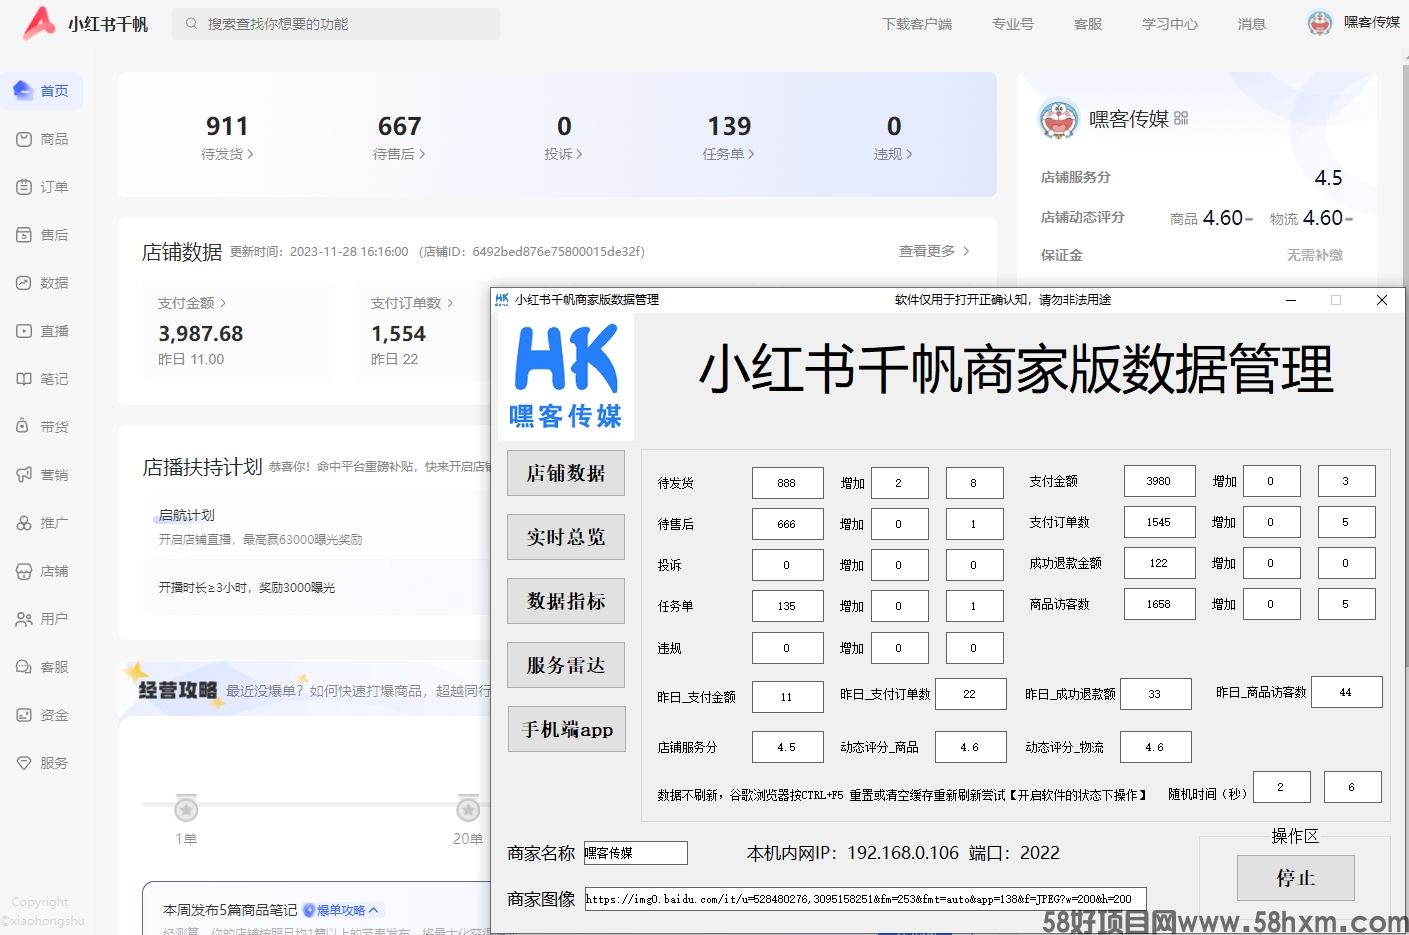Open 违规 details chevron
Viewport: 1409px width, 935px height.
click(908, 154)
